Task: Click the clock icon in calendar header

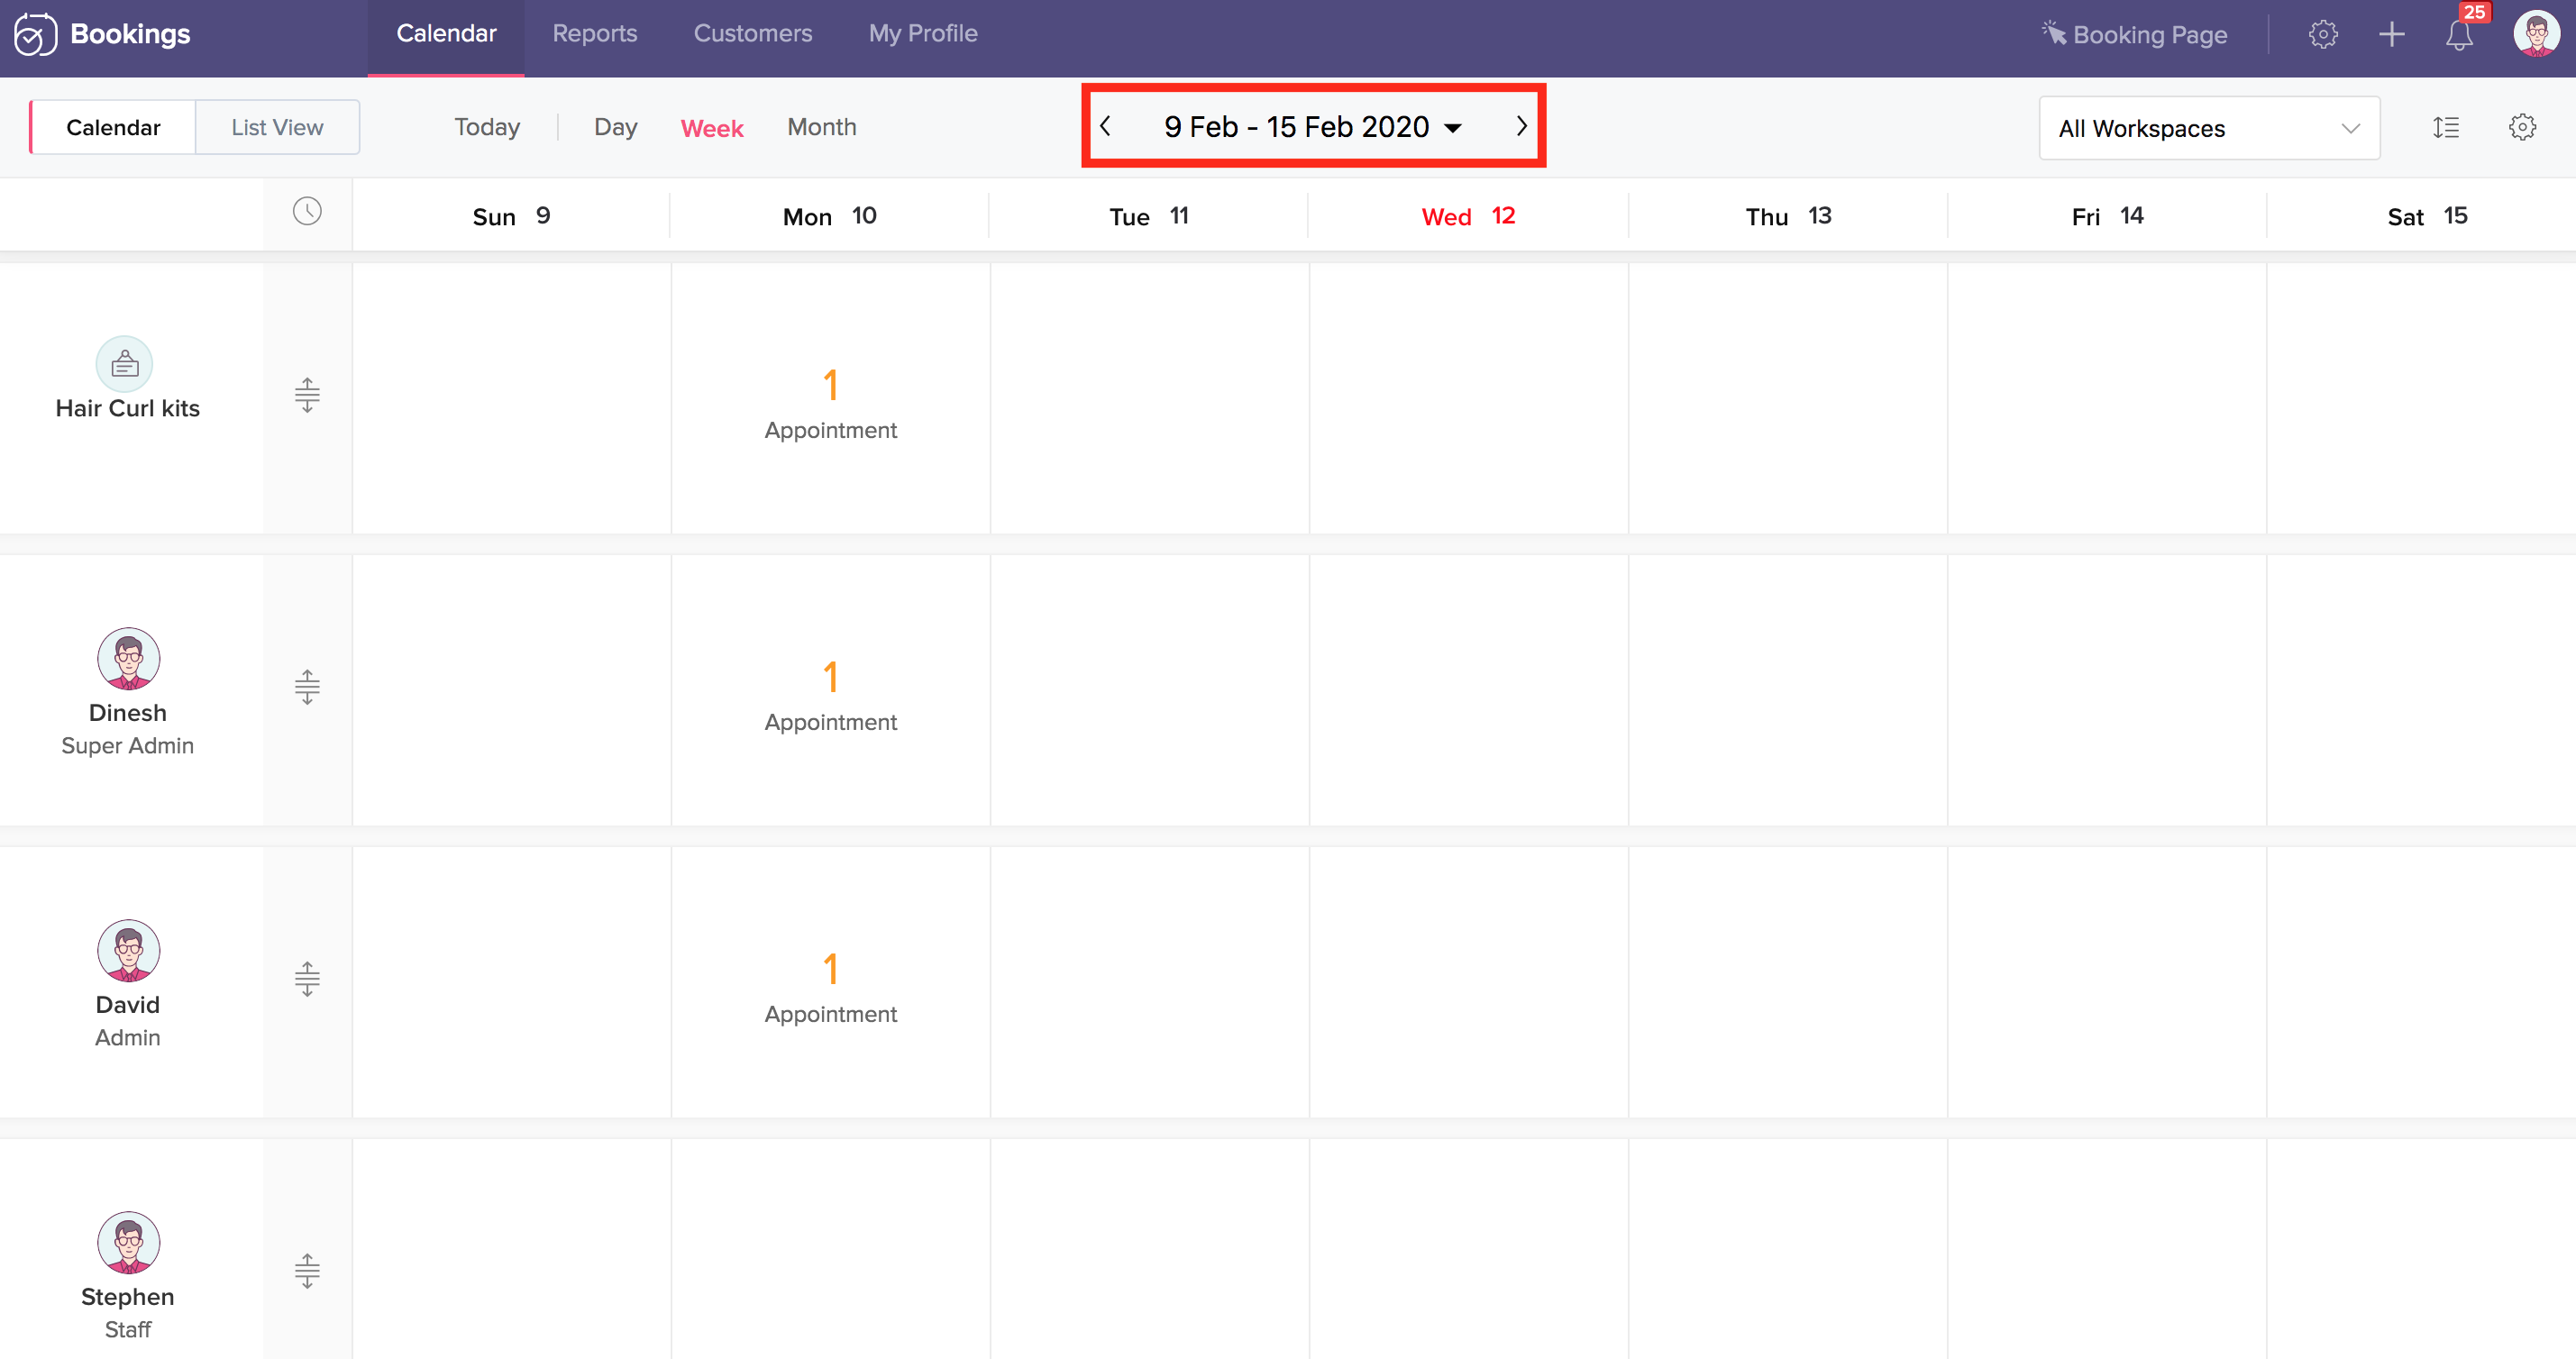Action: pos(307,212)
